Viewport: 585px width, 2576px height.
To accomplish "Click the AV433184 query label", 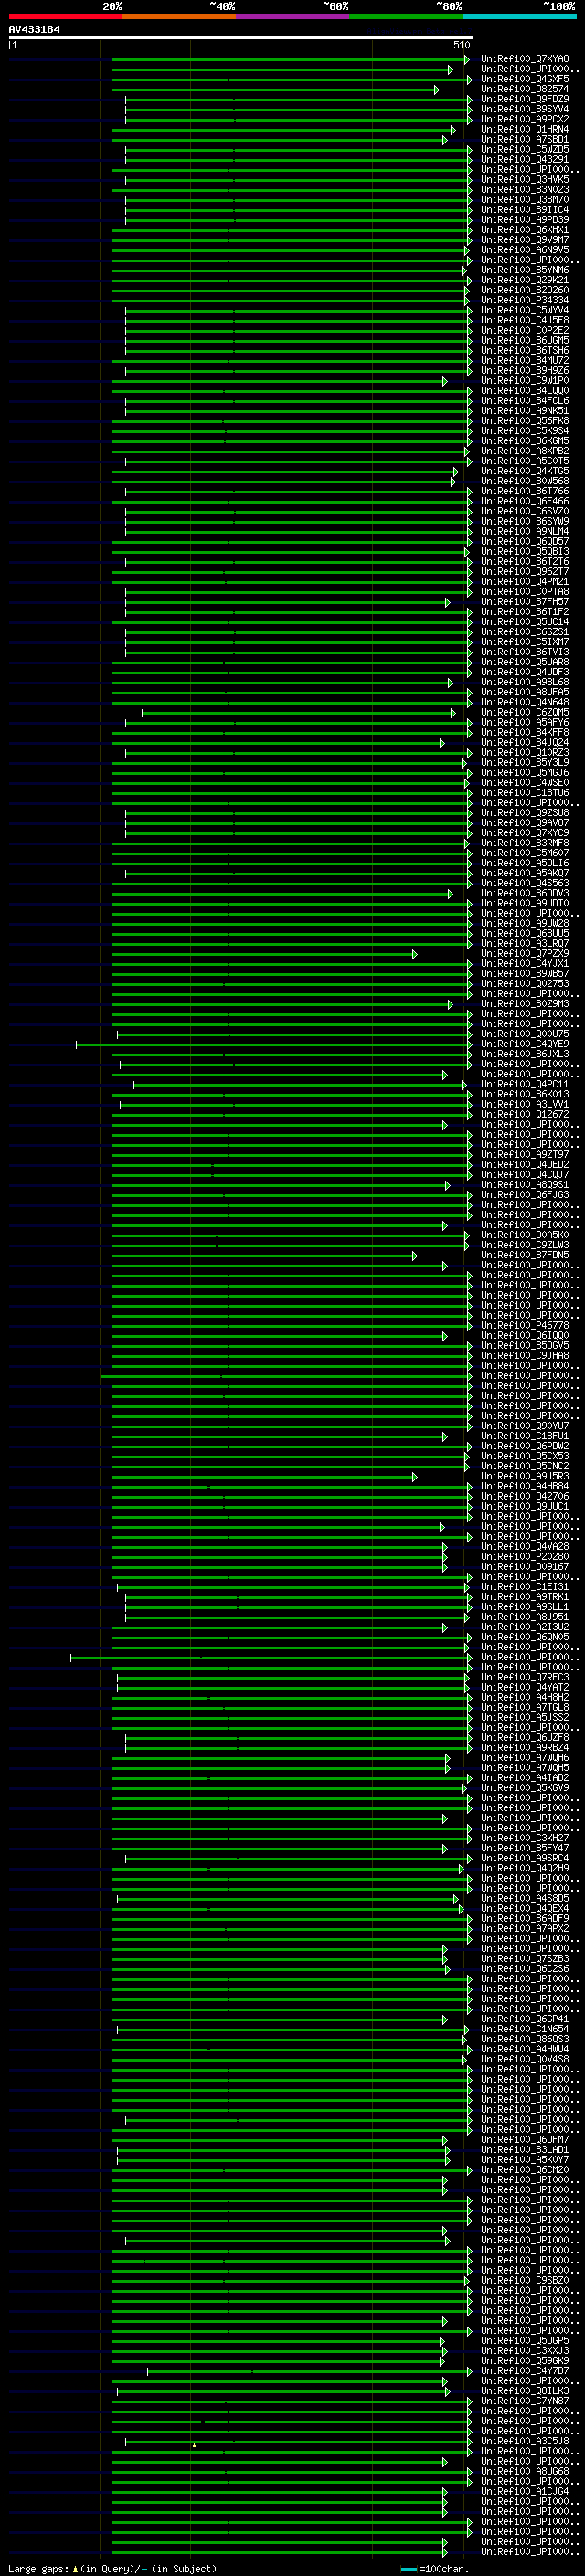I will (34, 30).
